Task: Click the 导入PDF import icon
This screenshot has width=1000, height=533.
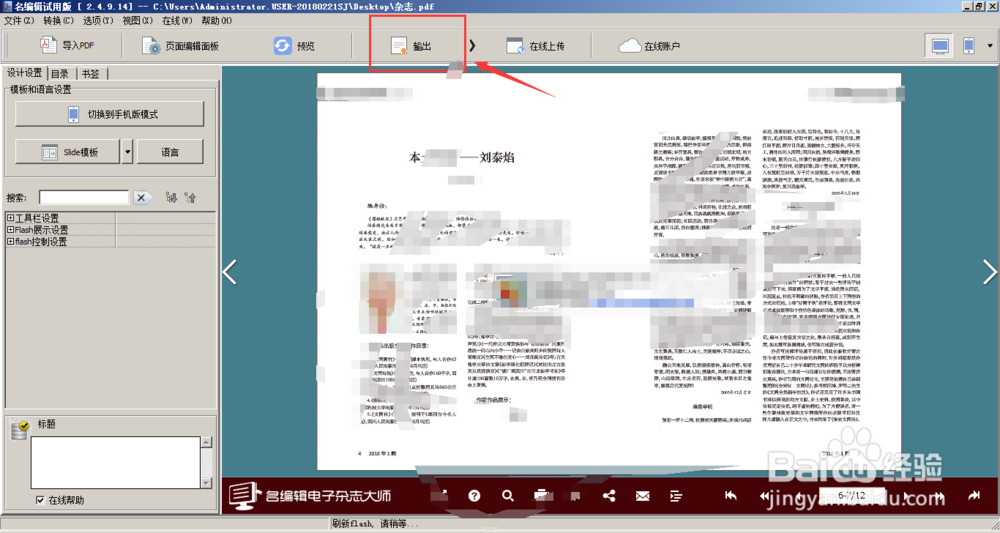Action: 49,45
